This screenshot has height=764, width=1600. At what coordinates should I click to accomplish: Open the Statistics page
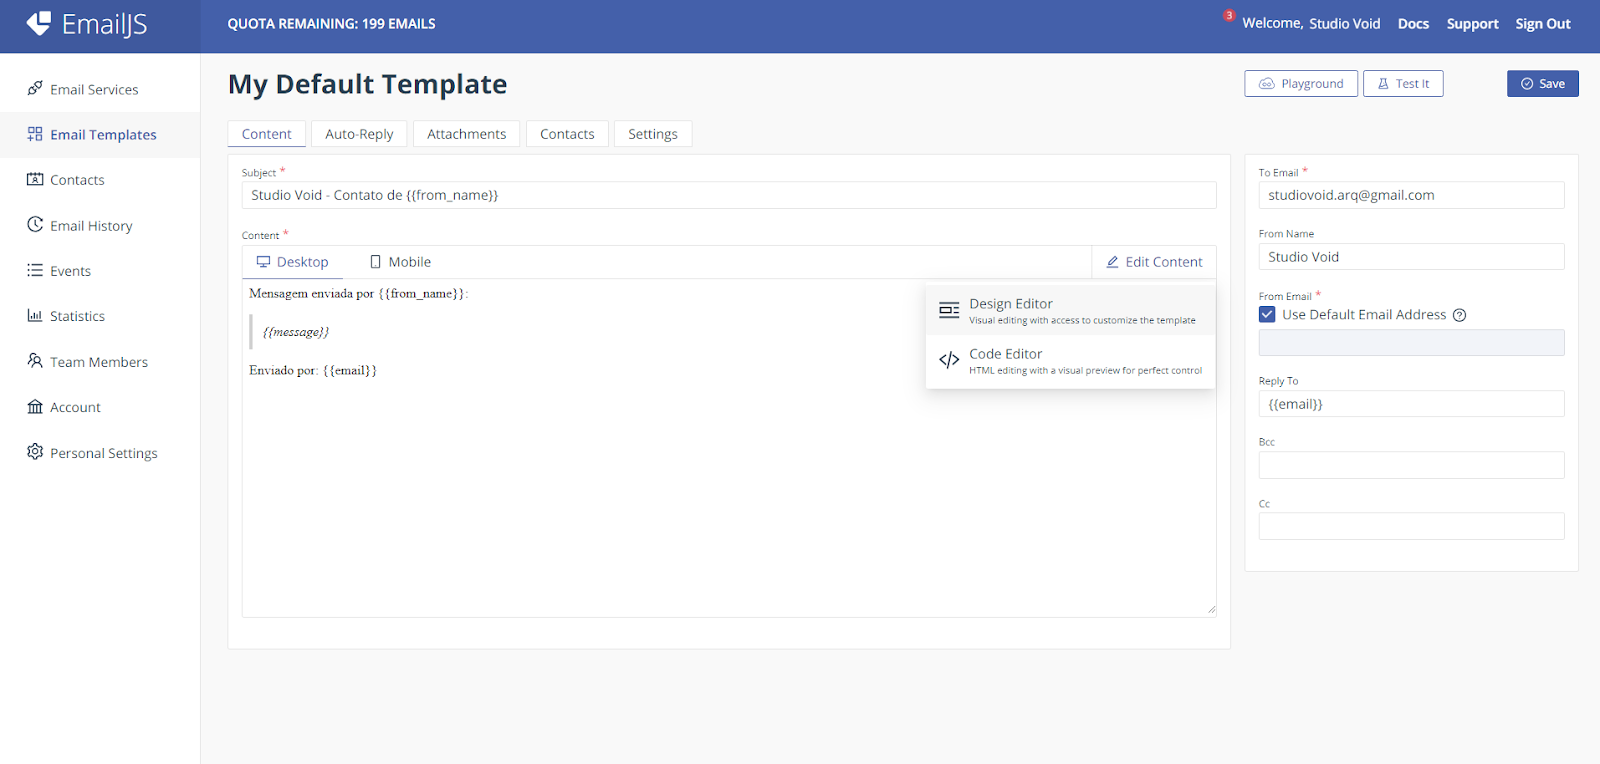point(100,316)
